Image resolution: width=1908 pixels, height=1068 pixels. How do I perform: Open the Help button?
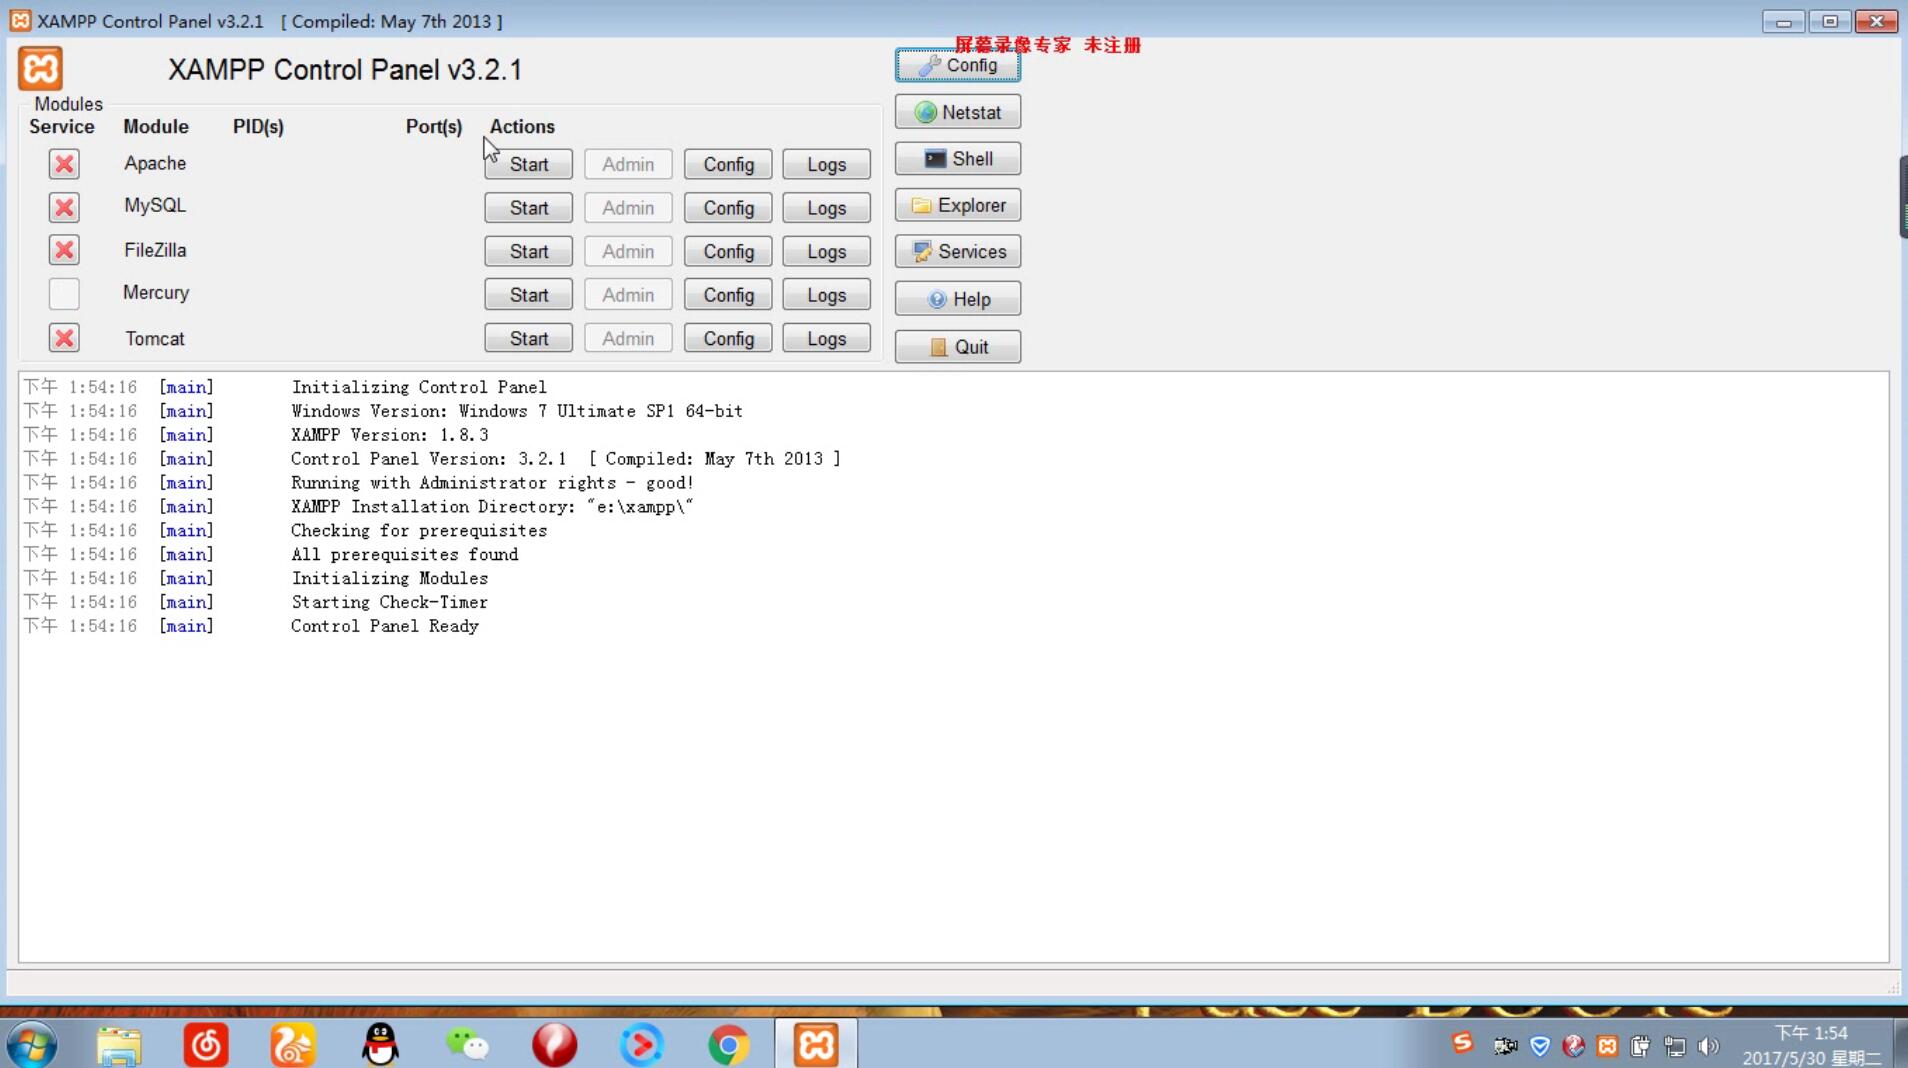tap(957, 299)
